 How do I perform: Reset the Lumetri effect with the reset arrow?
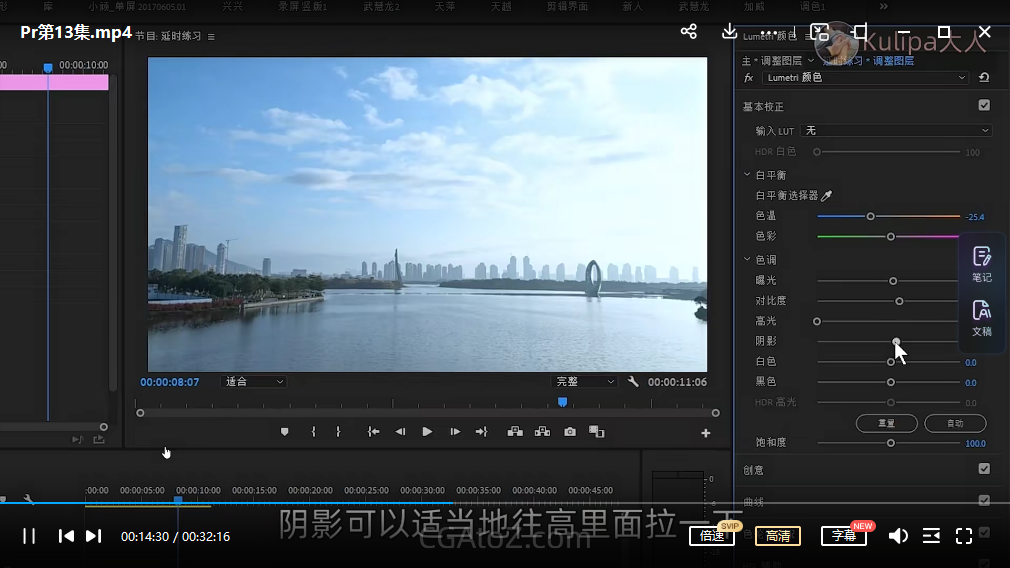click(984, 78)
